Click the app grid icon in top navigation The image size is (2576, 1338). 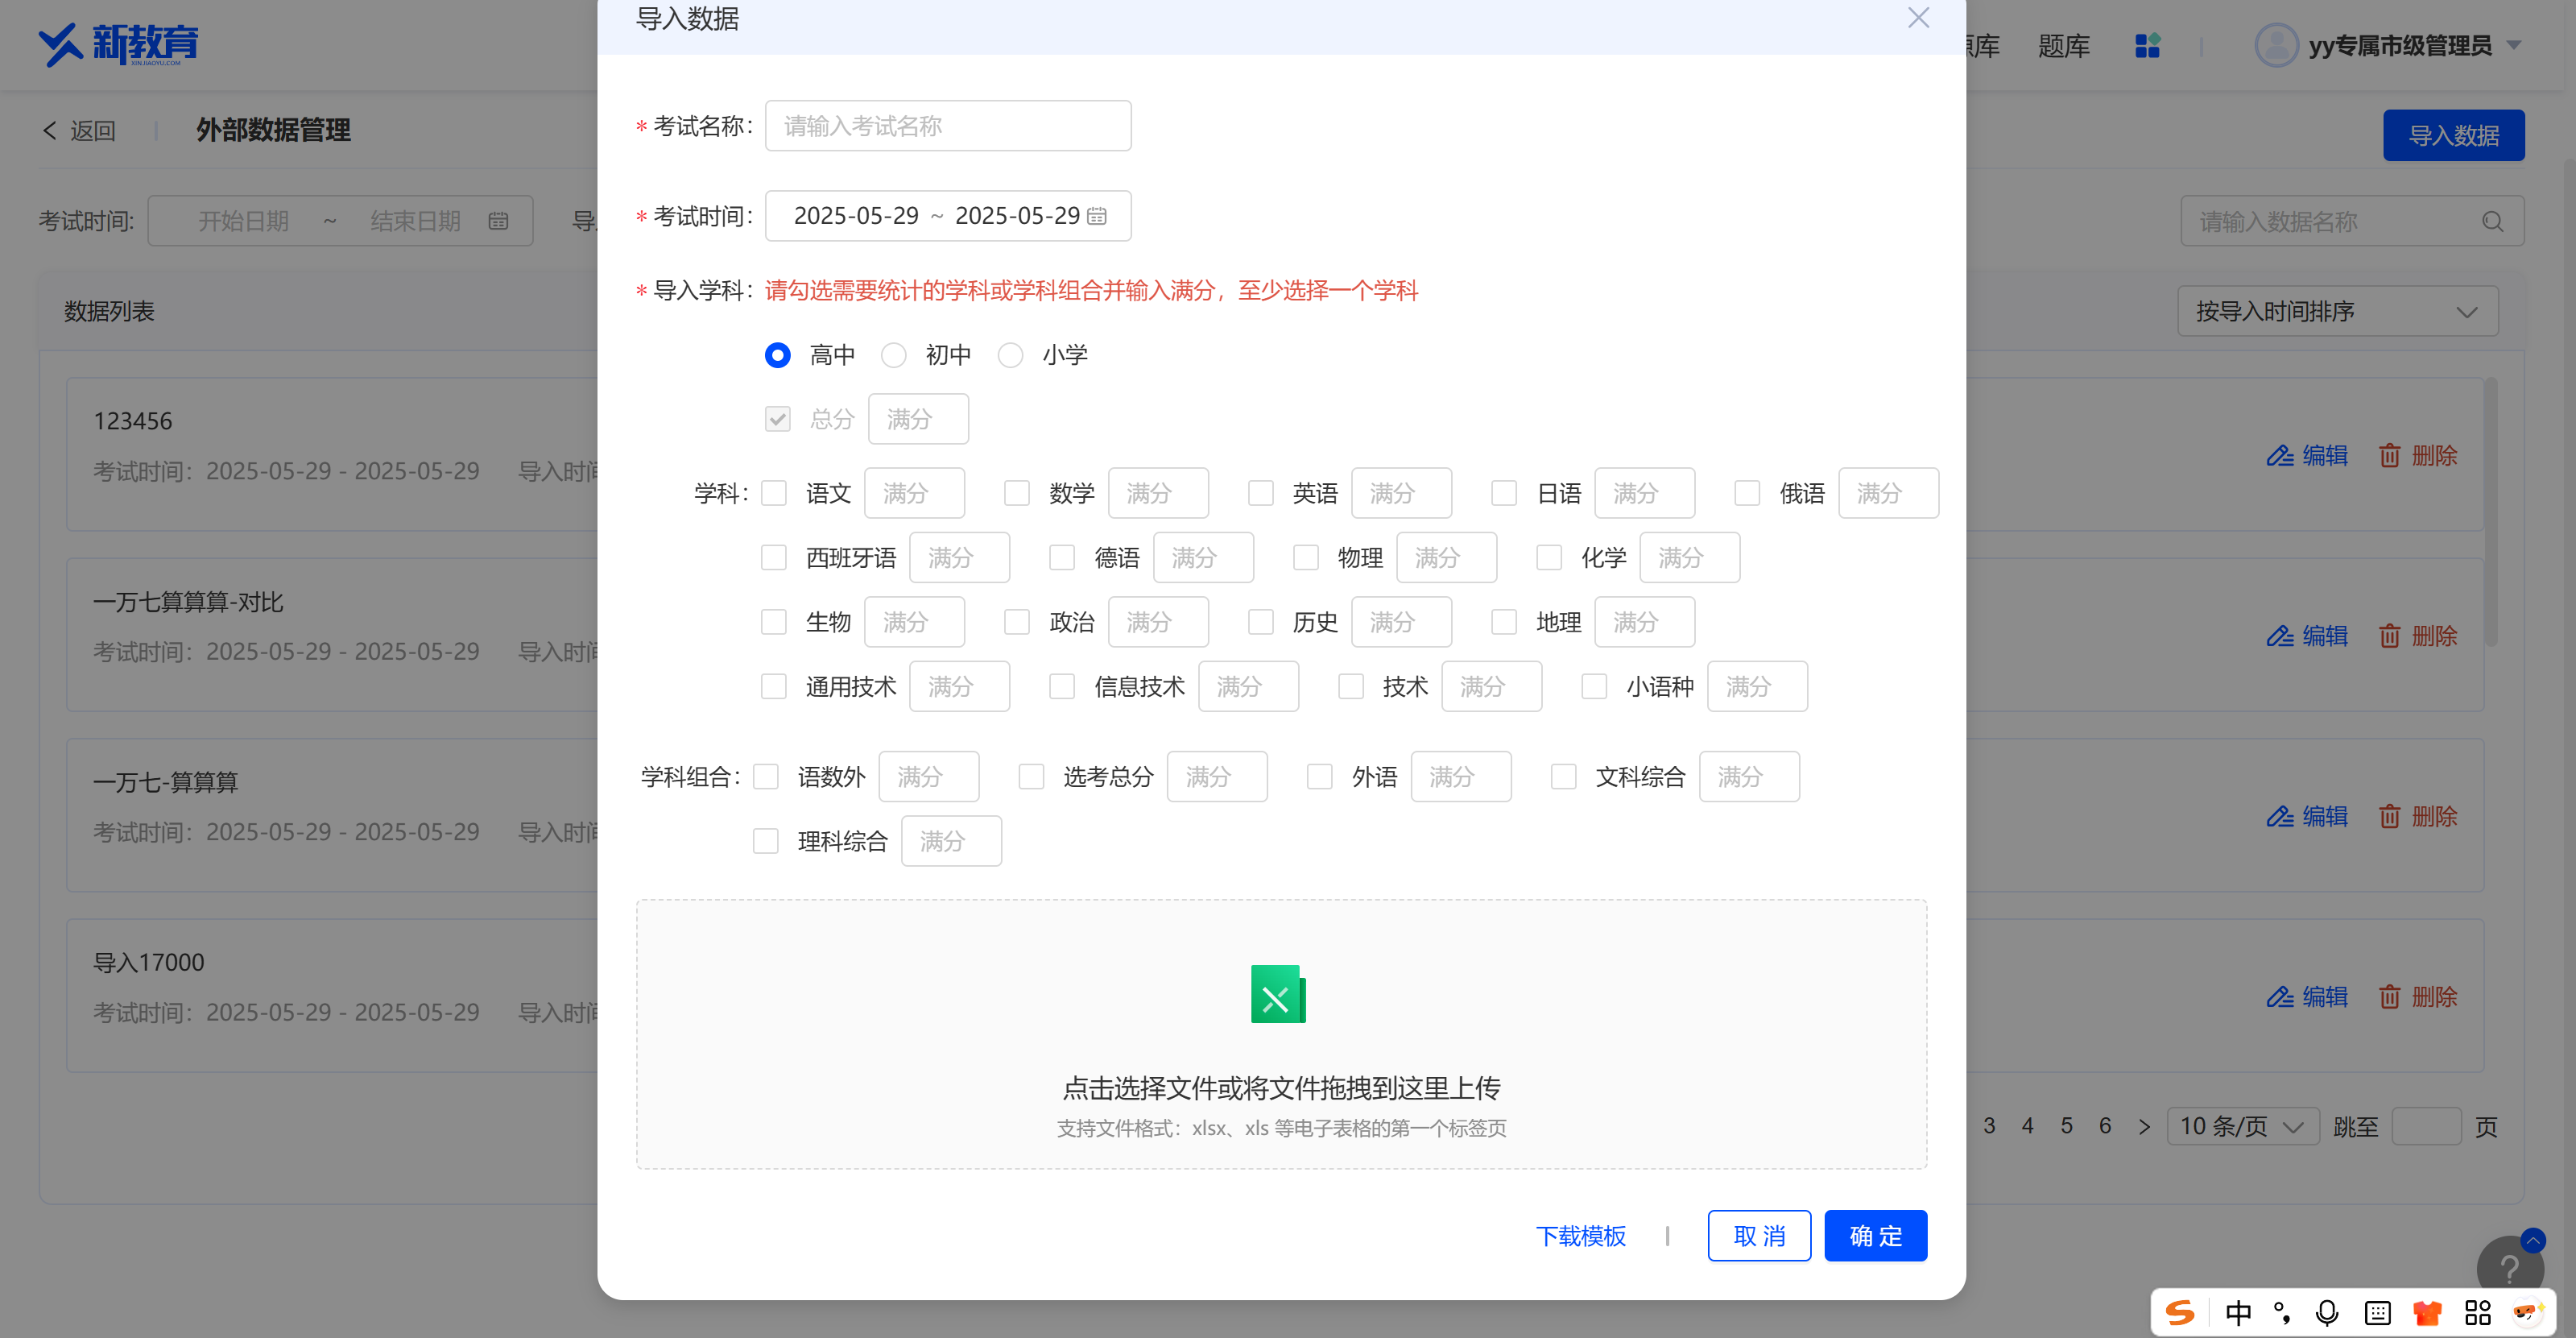pos(2147,46)
